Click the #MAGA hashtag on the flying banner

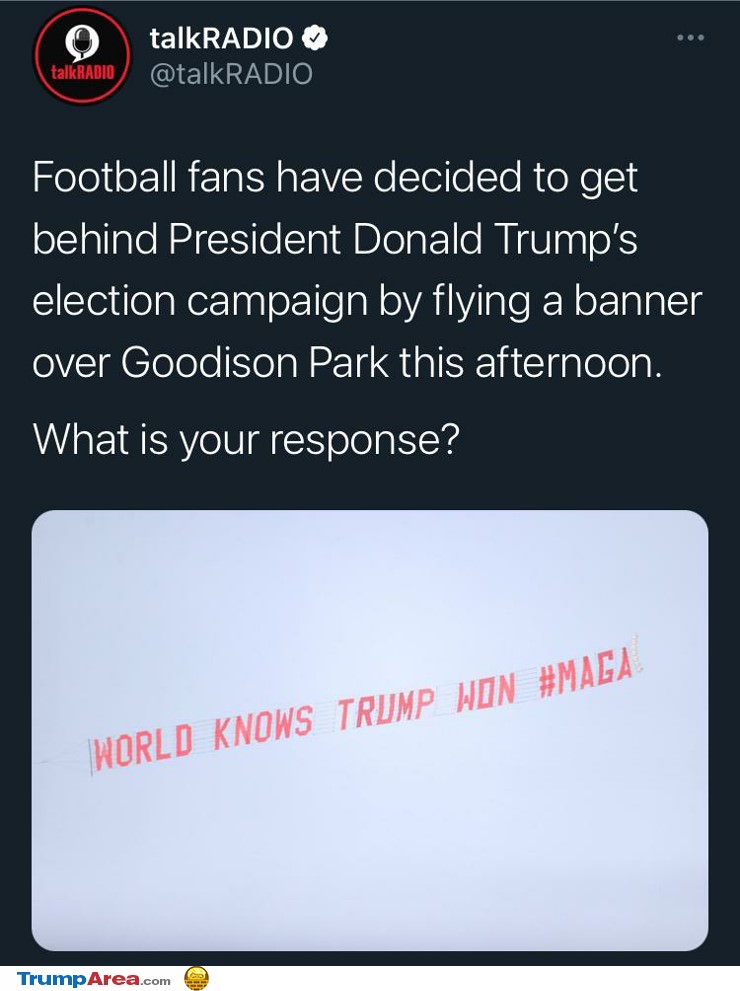point(585,676)
